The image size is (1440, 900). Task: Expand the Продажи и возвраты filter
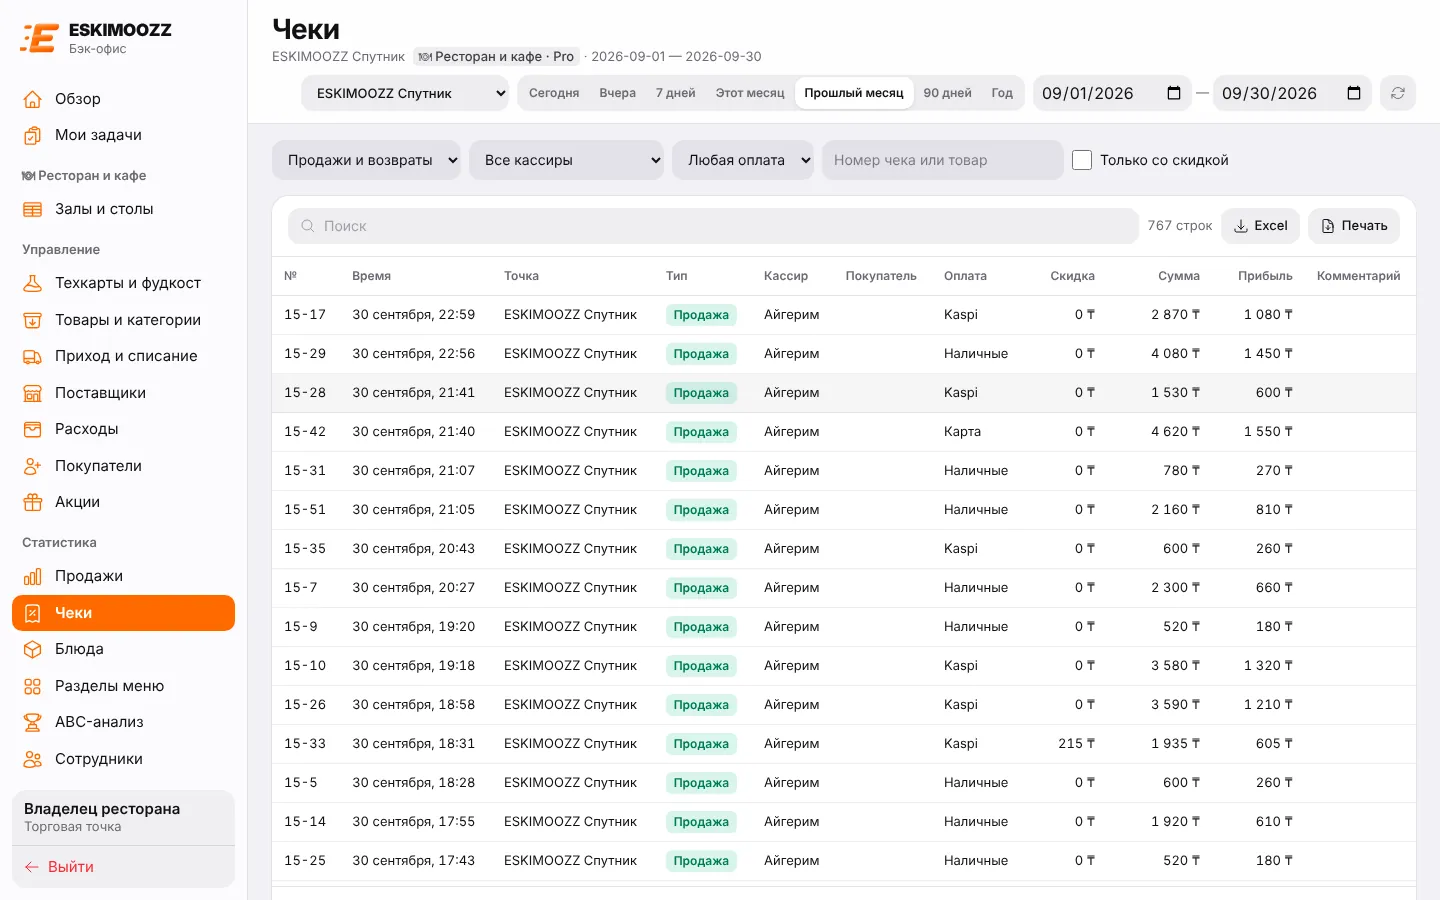tap(366, 160)
